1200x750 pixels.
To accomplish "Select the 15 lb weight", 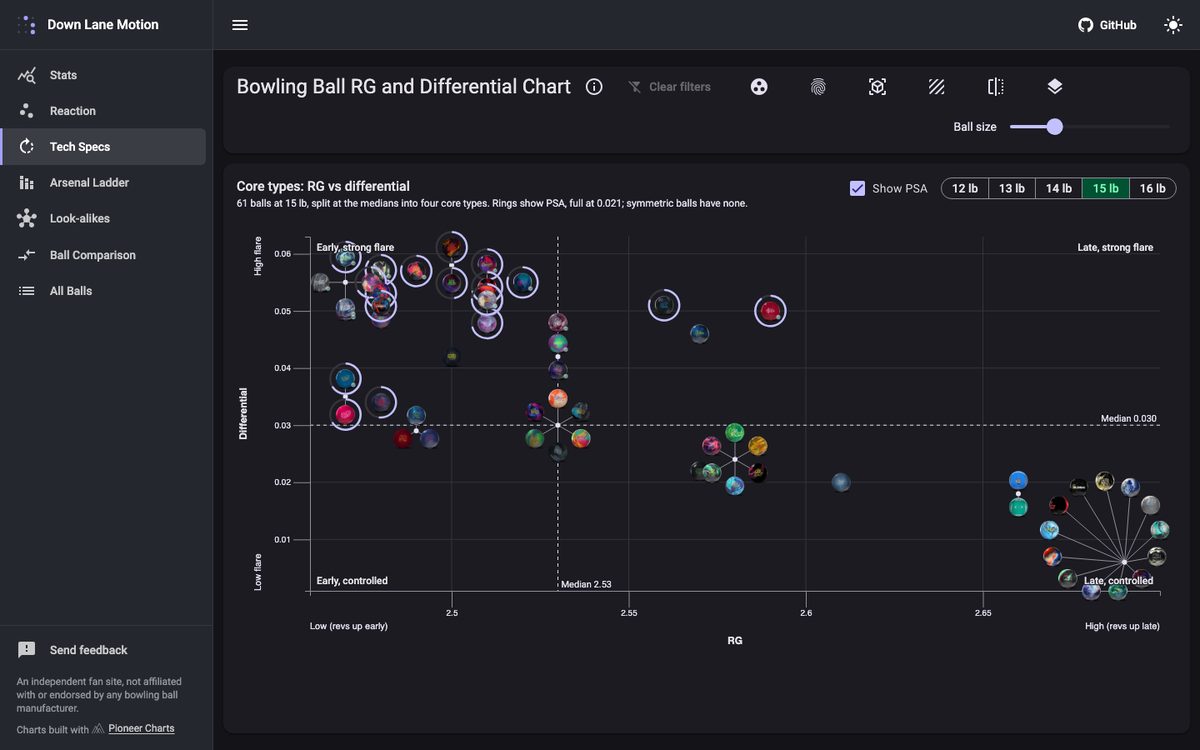I will (x=1106, y=188).
